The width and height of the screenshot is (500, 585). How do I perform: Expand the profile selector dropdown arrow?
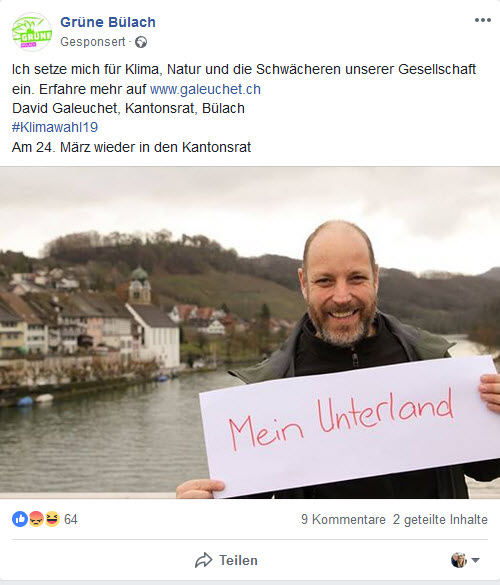click(x=475, y=560)
